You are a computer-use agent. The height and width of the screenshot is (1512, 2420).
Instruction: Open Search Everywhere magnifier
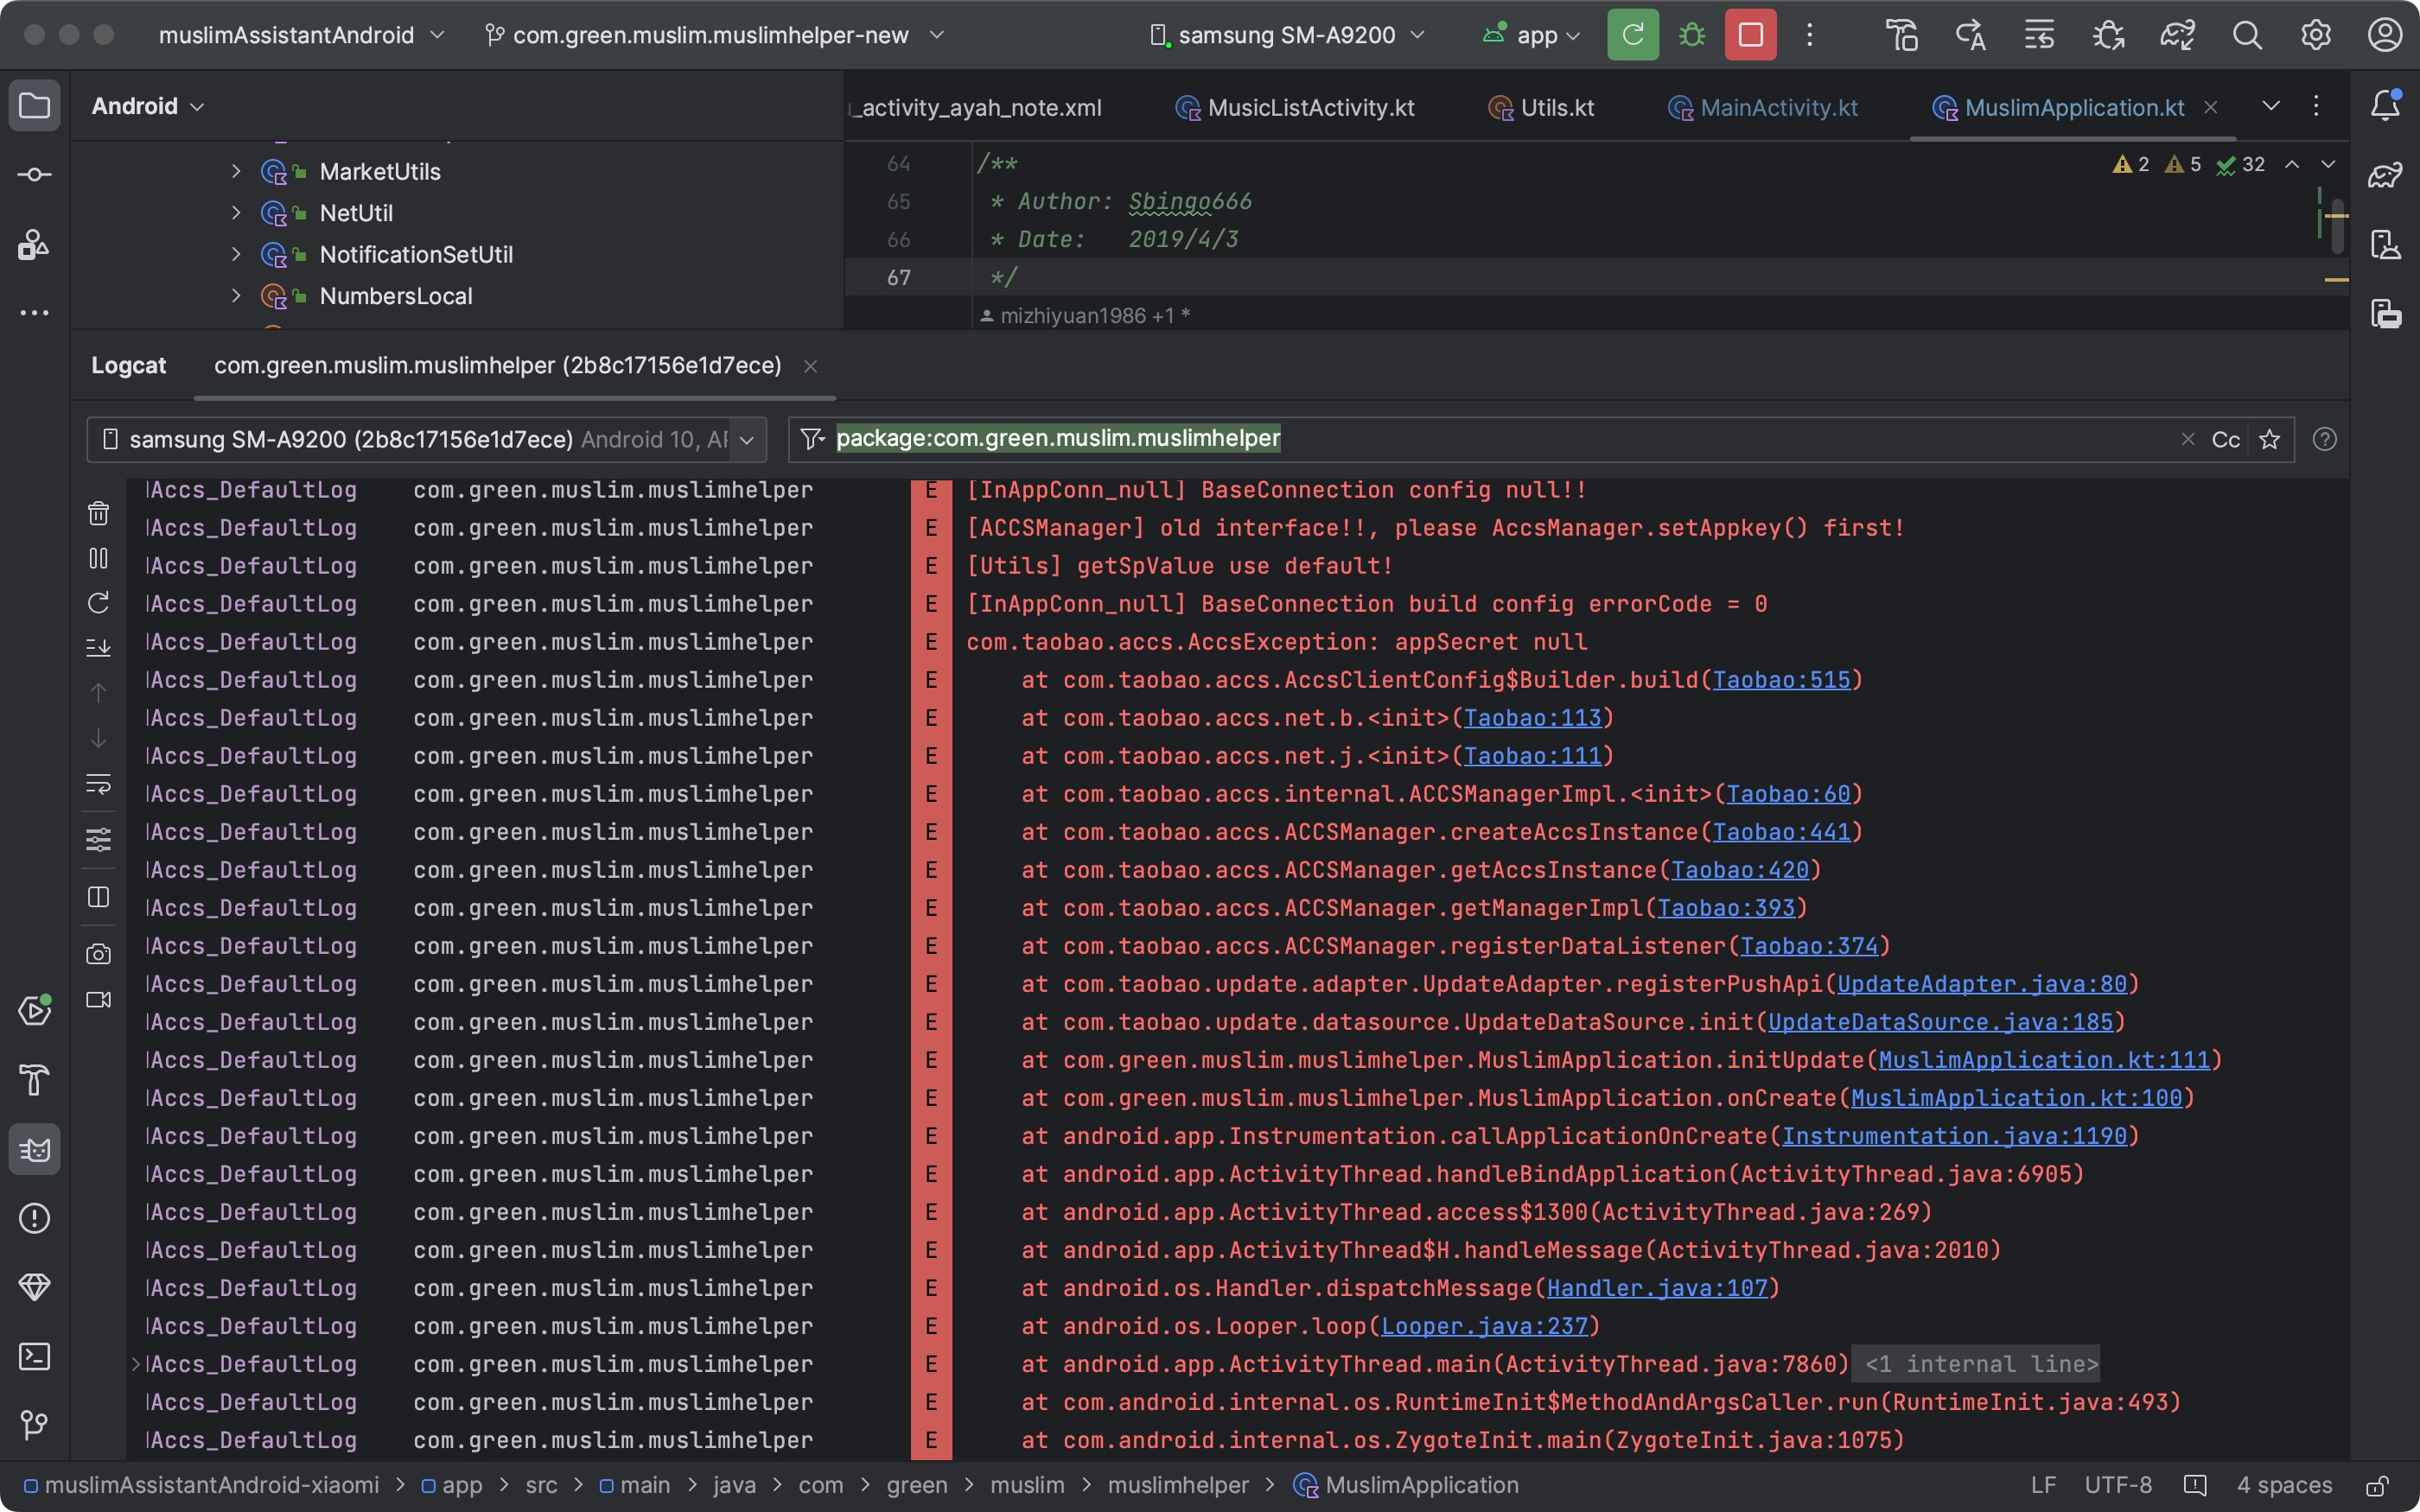2247,35
